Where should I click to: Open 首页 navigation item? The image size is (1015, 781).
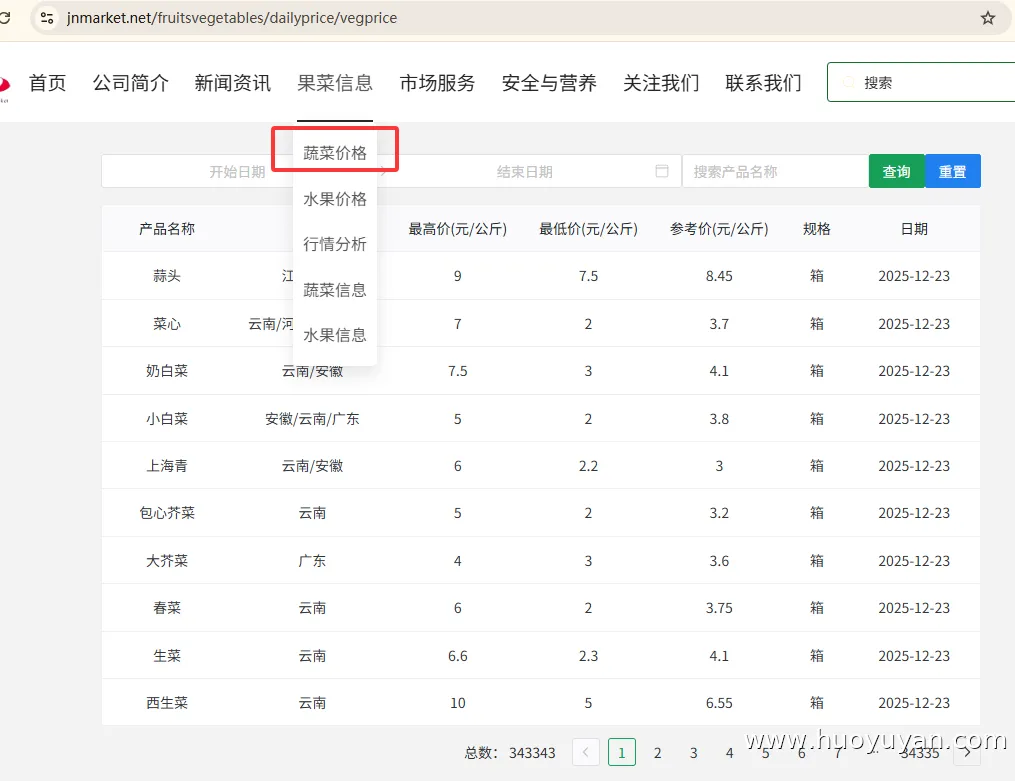click(x=47, y=83)
